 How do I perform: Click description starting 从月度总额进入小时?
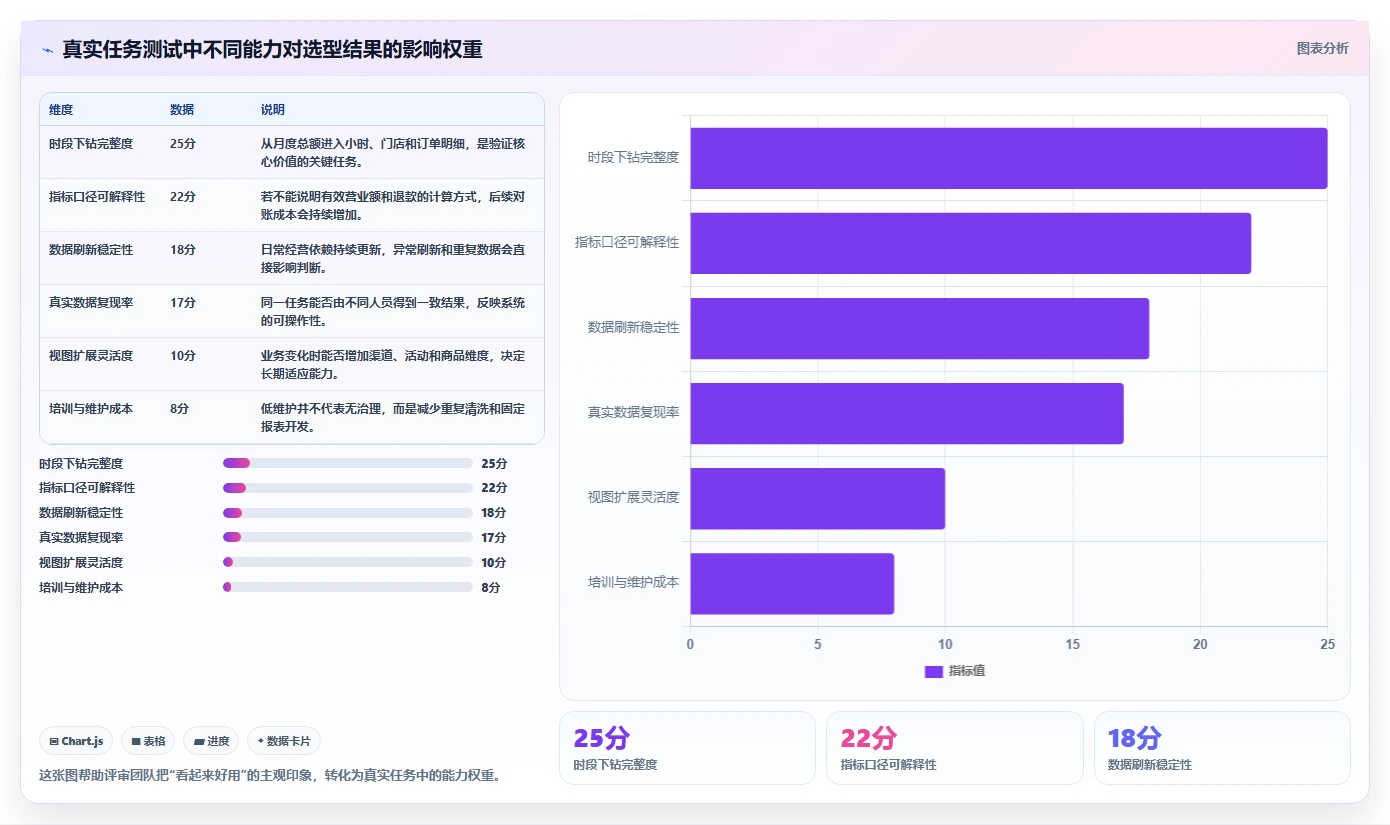click(393, 152)
